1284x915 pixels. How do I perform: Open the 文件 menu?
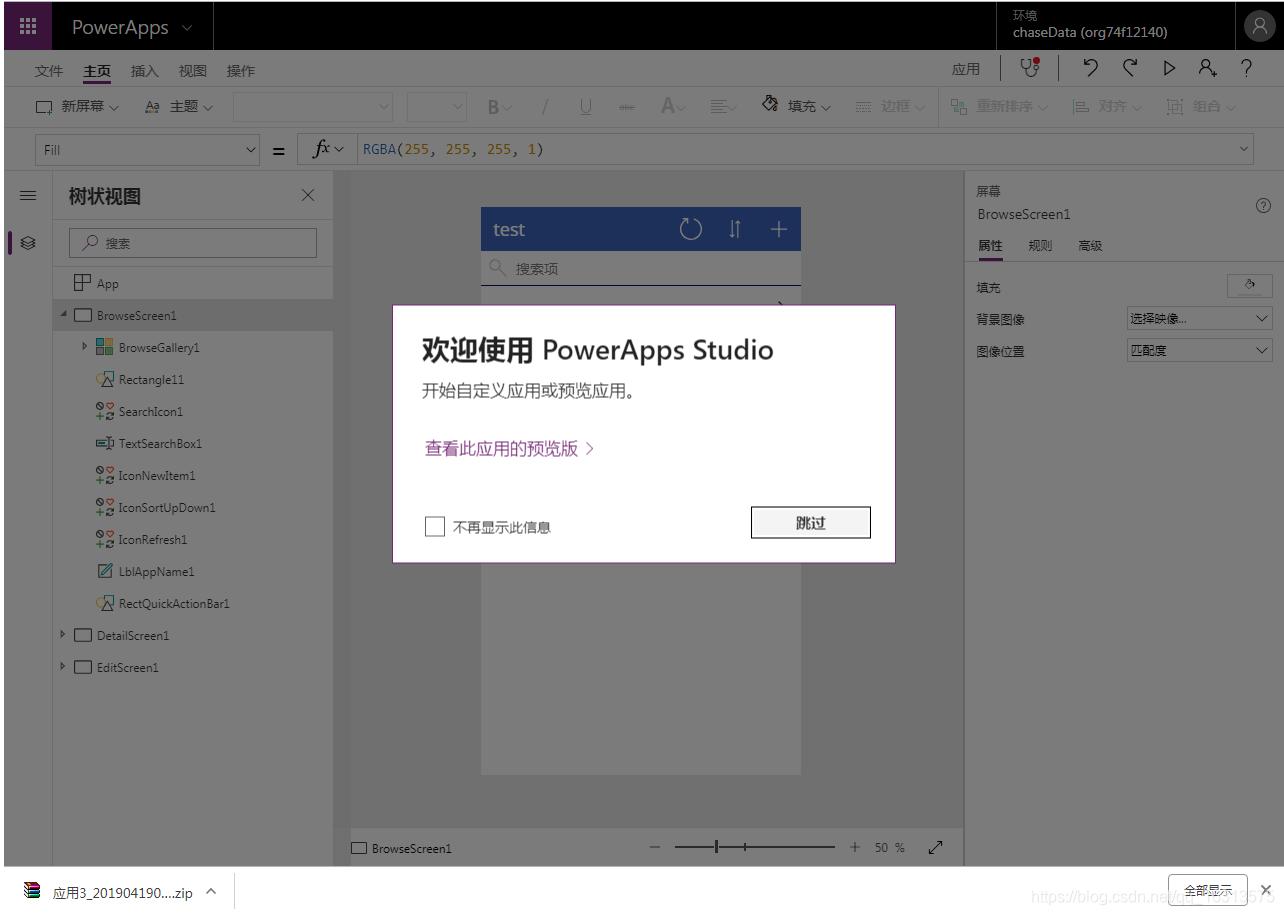click(x=49, y=71)
